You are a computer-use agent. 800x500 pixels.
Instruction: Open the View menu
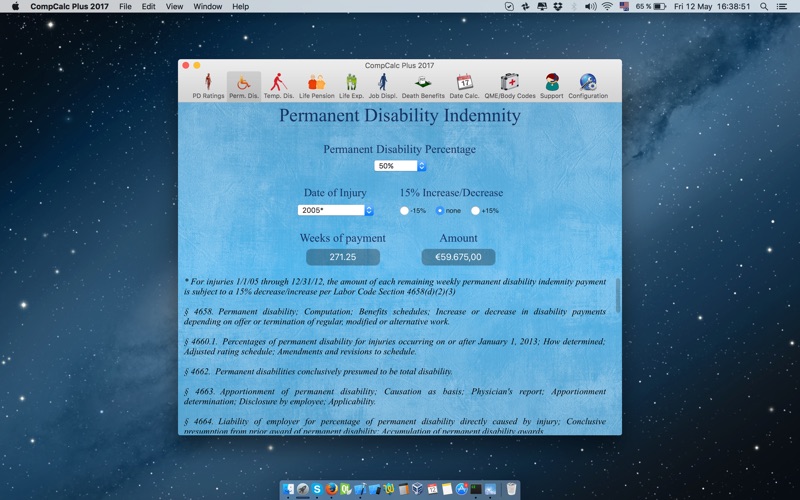tap(174, 6)
